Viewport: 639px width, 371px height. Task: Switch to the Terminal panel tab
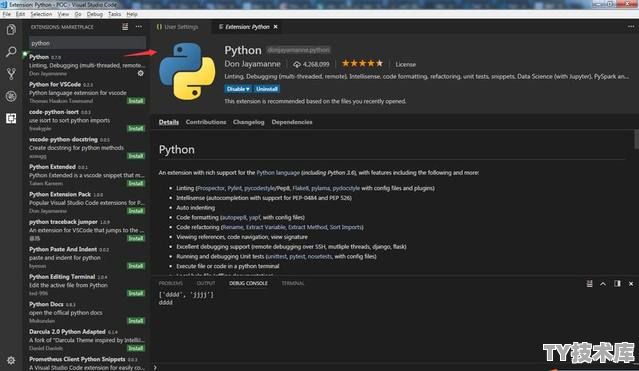click(x=293, y=283)
